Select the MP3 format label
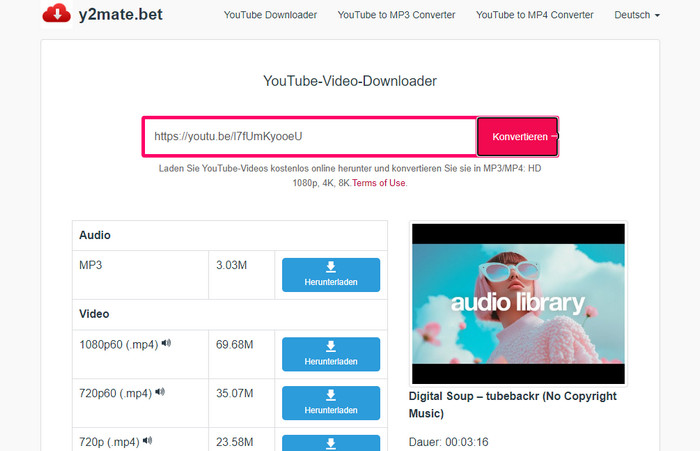Image resolution: width=700 pixels, height=451 pixels. 91,266
